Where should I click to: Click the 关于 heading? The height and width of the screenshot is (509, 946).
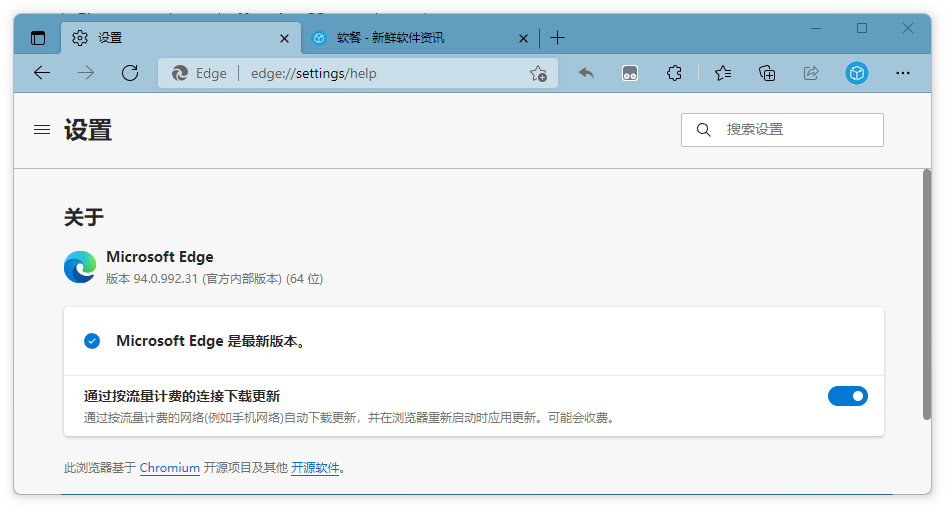click(x=84, y=217)
